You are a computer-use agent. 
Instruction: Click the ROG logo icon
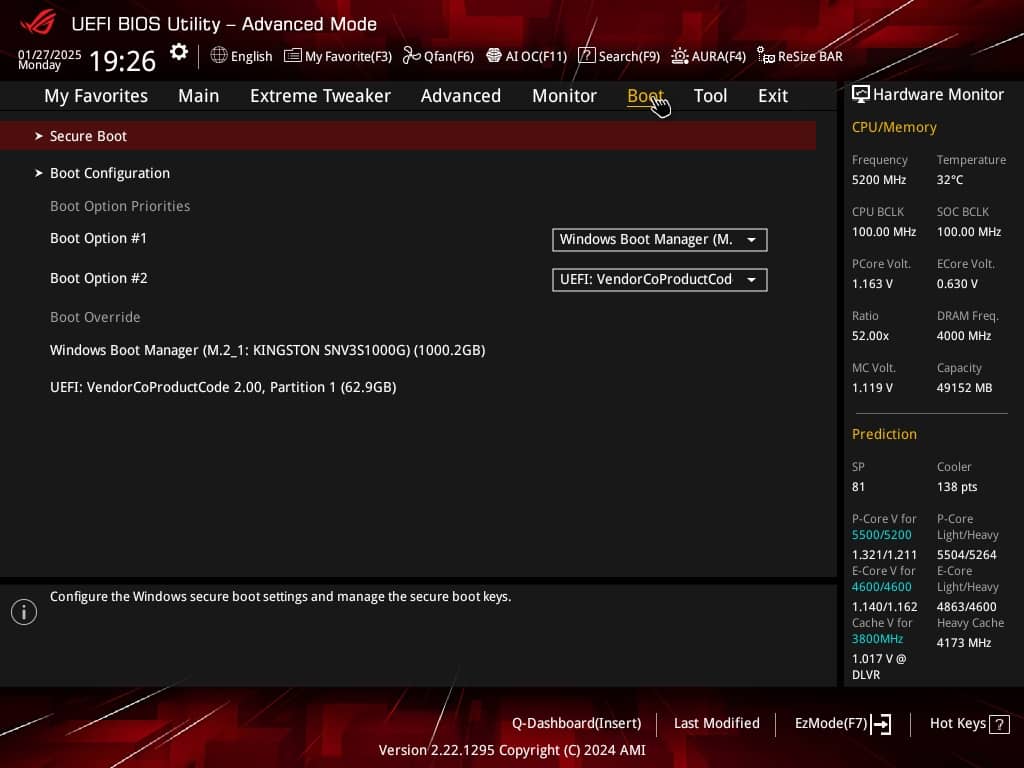pyautogui.click(x=38, y=22)
